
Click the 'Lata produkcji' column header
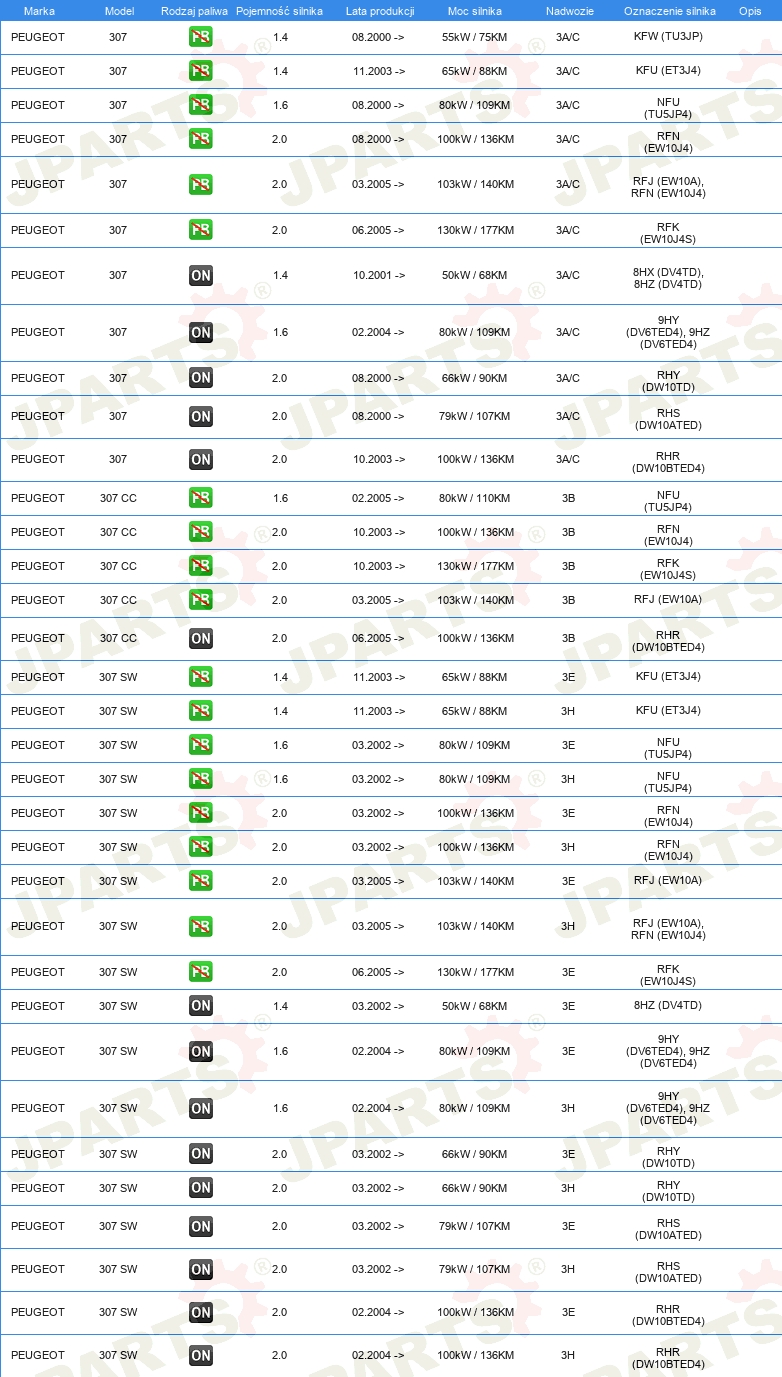(x=380, y=10)
